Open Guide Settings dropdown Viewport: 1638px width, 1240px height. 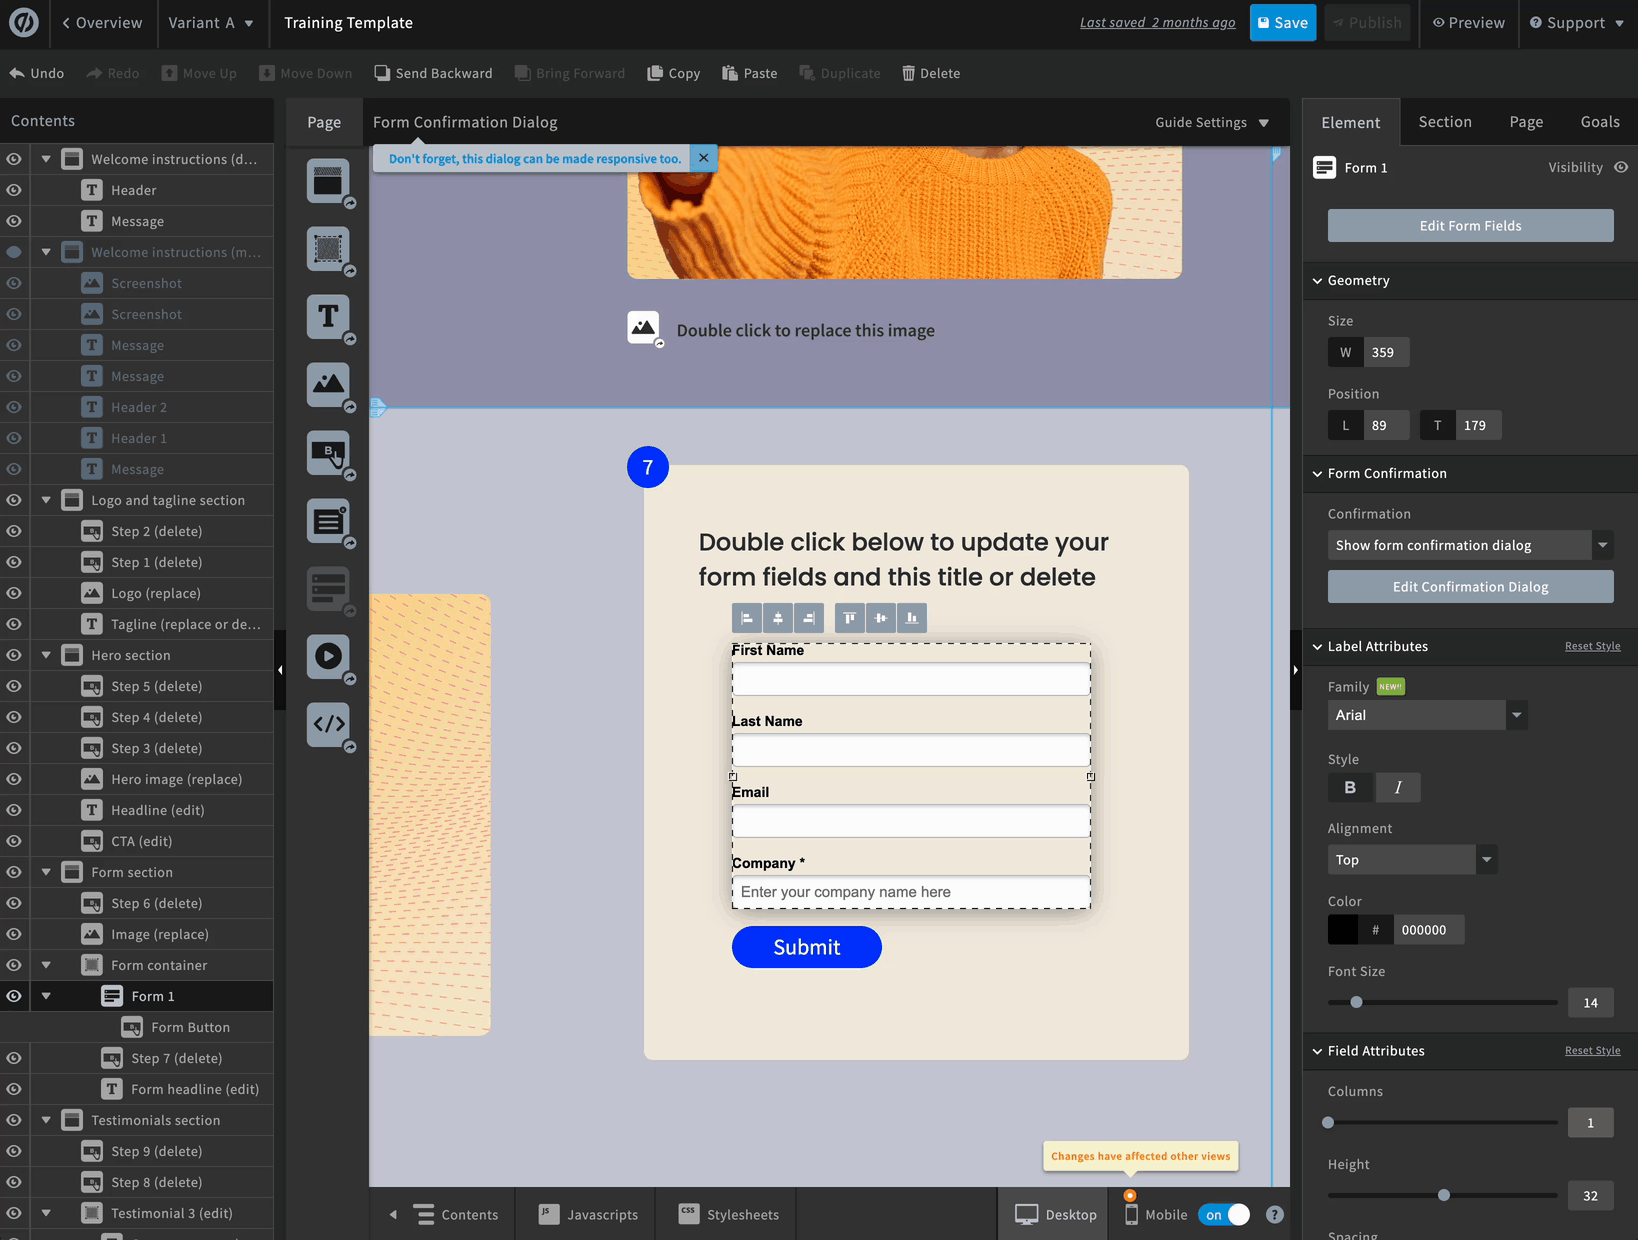(x=1211, y=122)
